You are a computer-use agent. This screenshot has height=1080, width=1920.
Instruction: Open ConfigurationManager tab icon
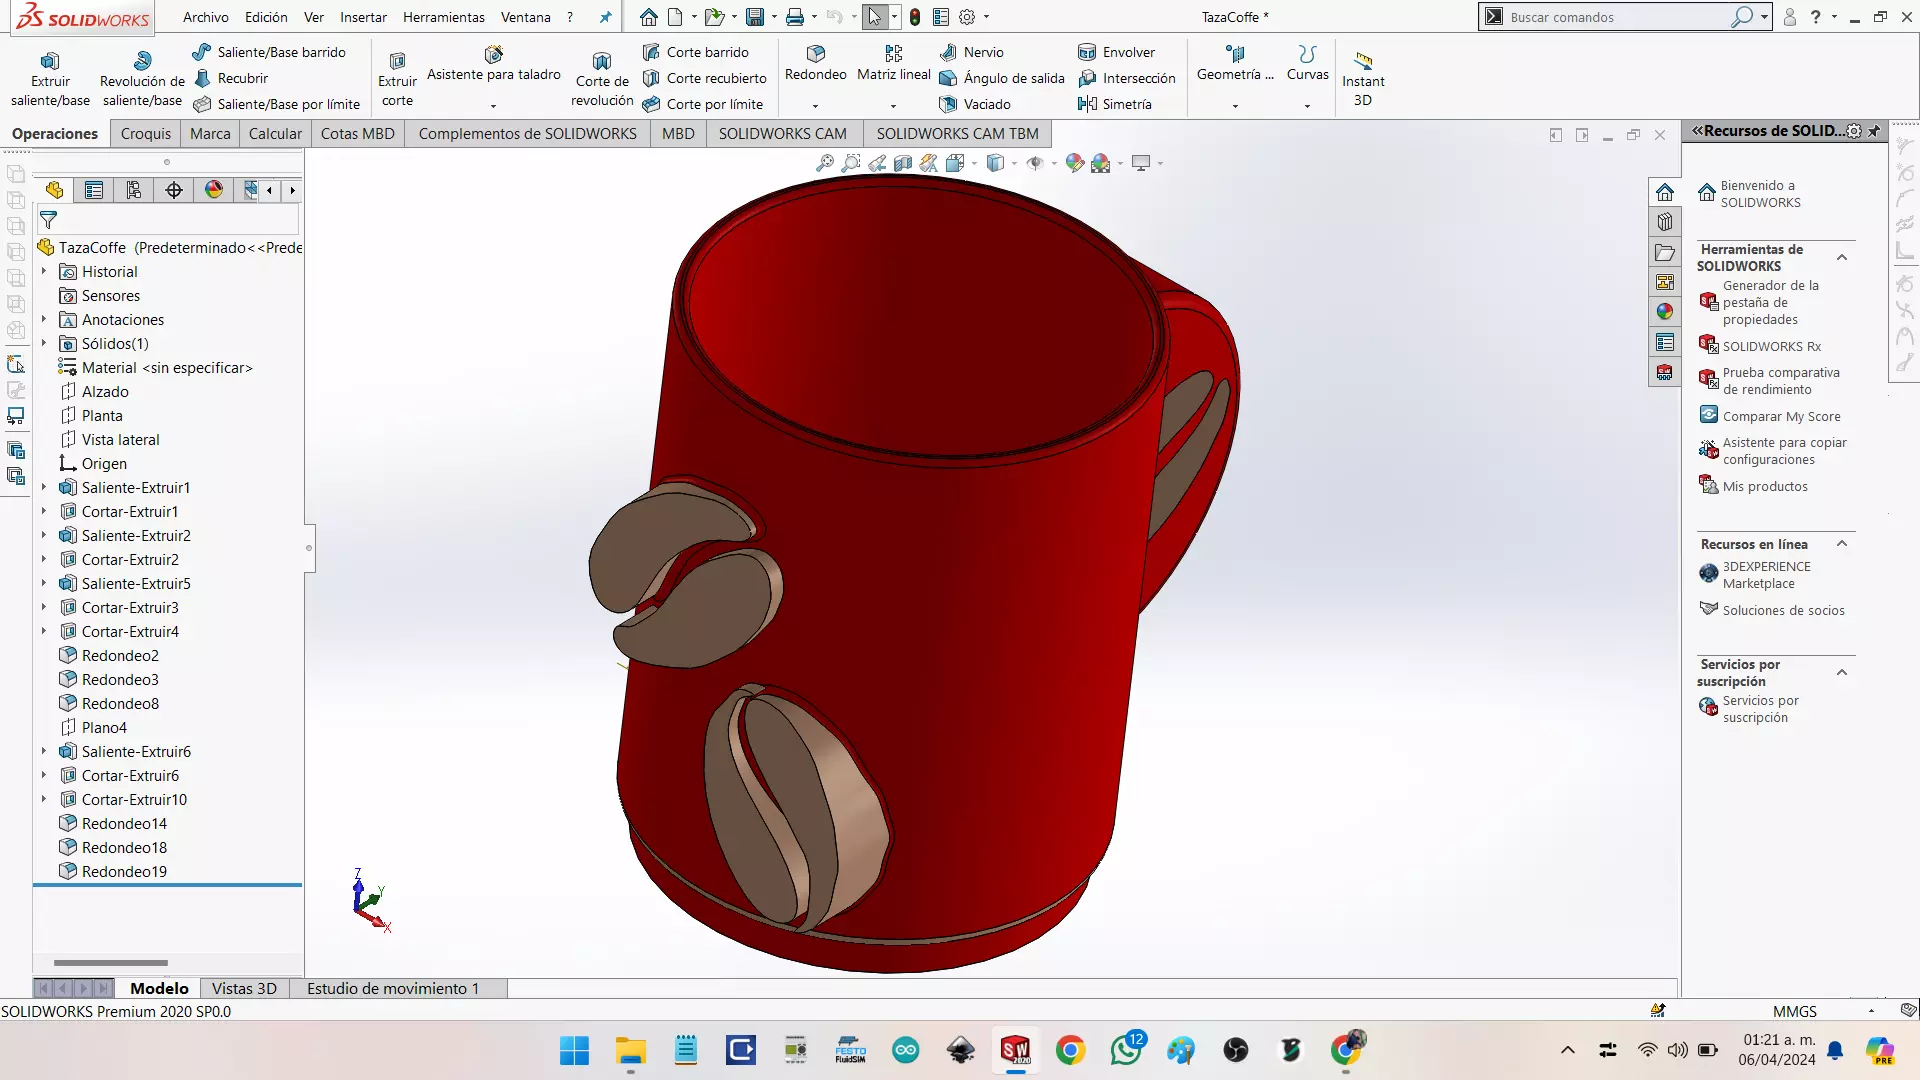[134, 190]
